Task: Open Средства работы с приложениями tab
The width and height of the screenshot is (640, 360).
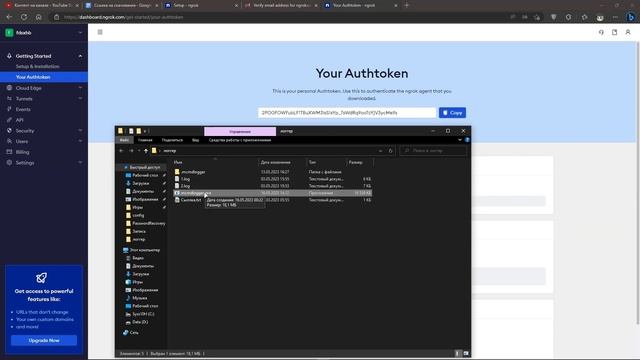Action: [x=240, y=140]
